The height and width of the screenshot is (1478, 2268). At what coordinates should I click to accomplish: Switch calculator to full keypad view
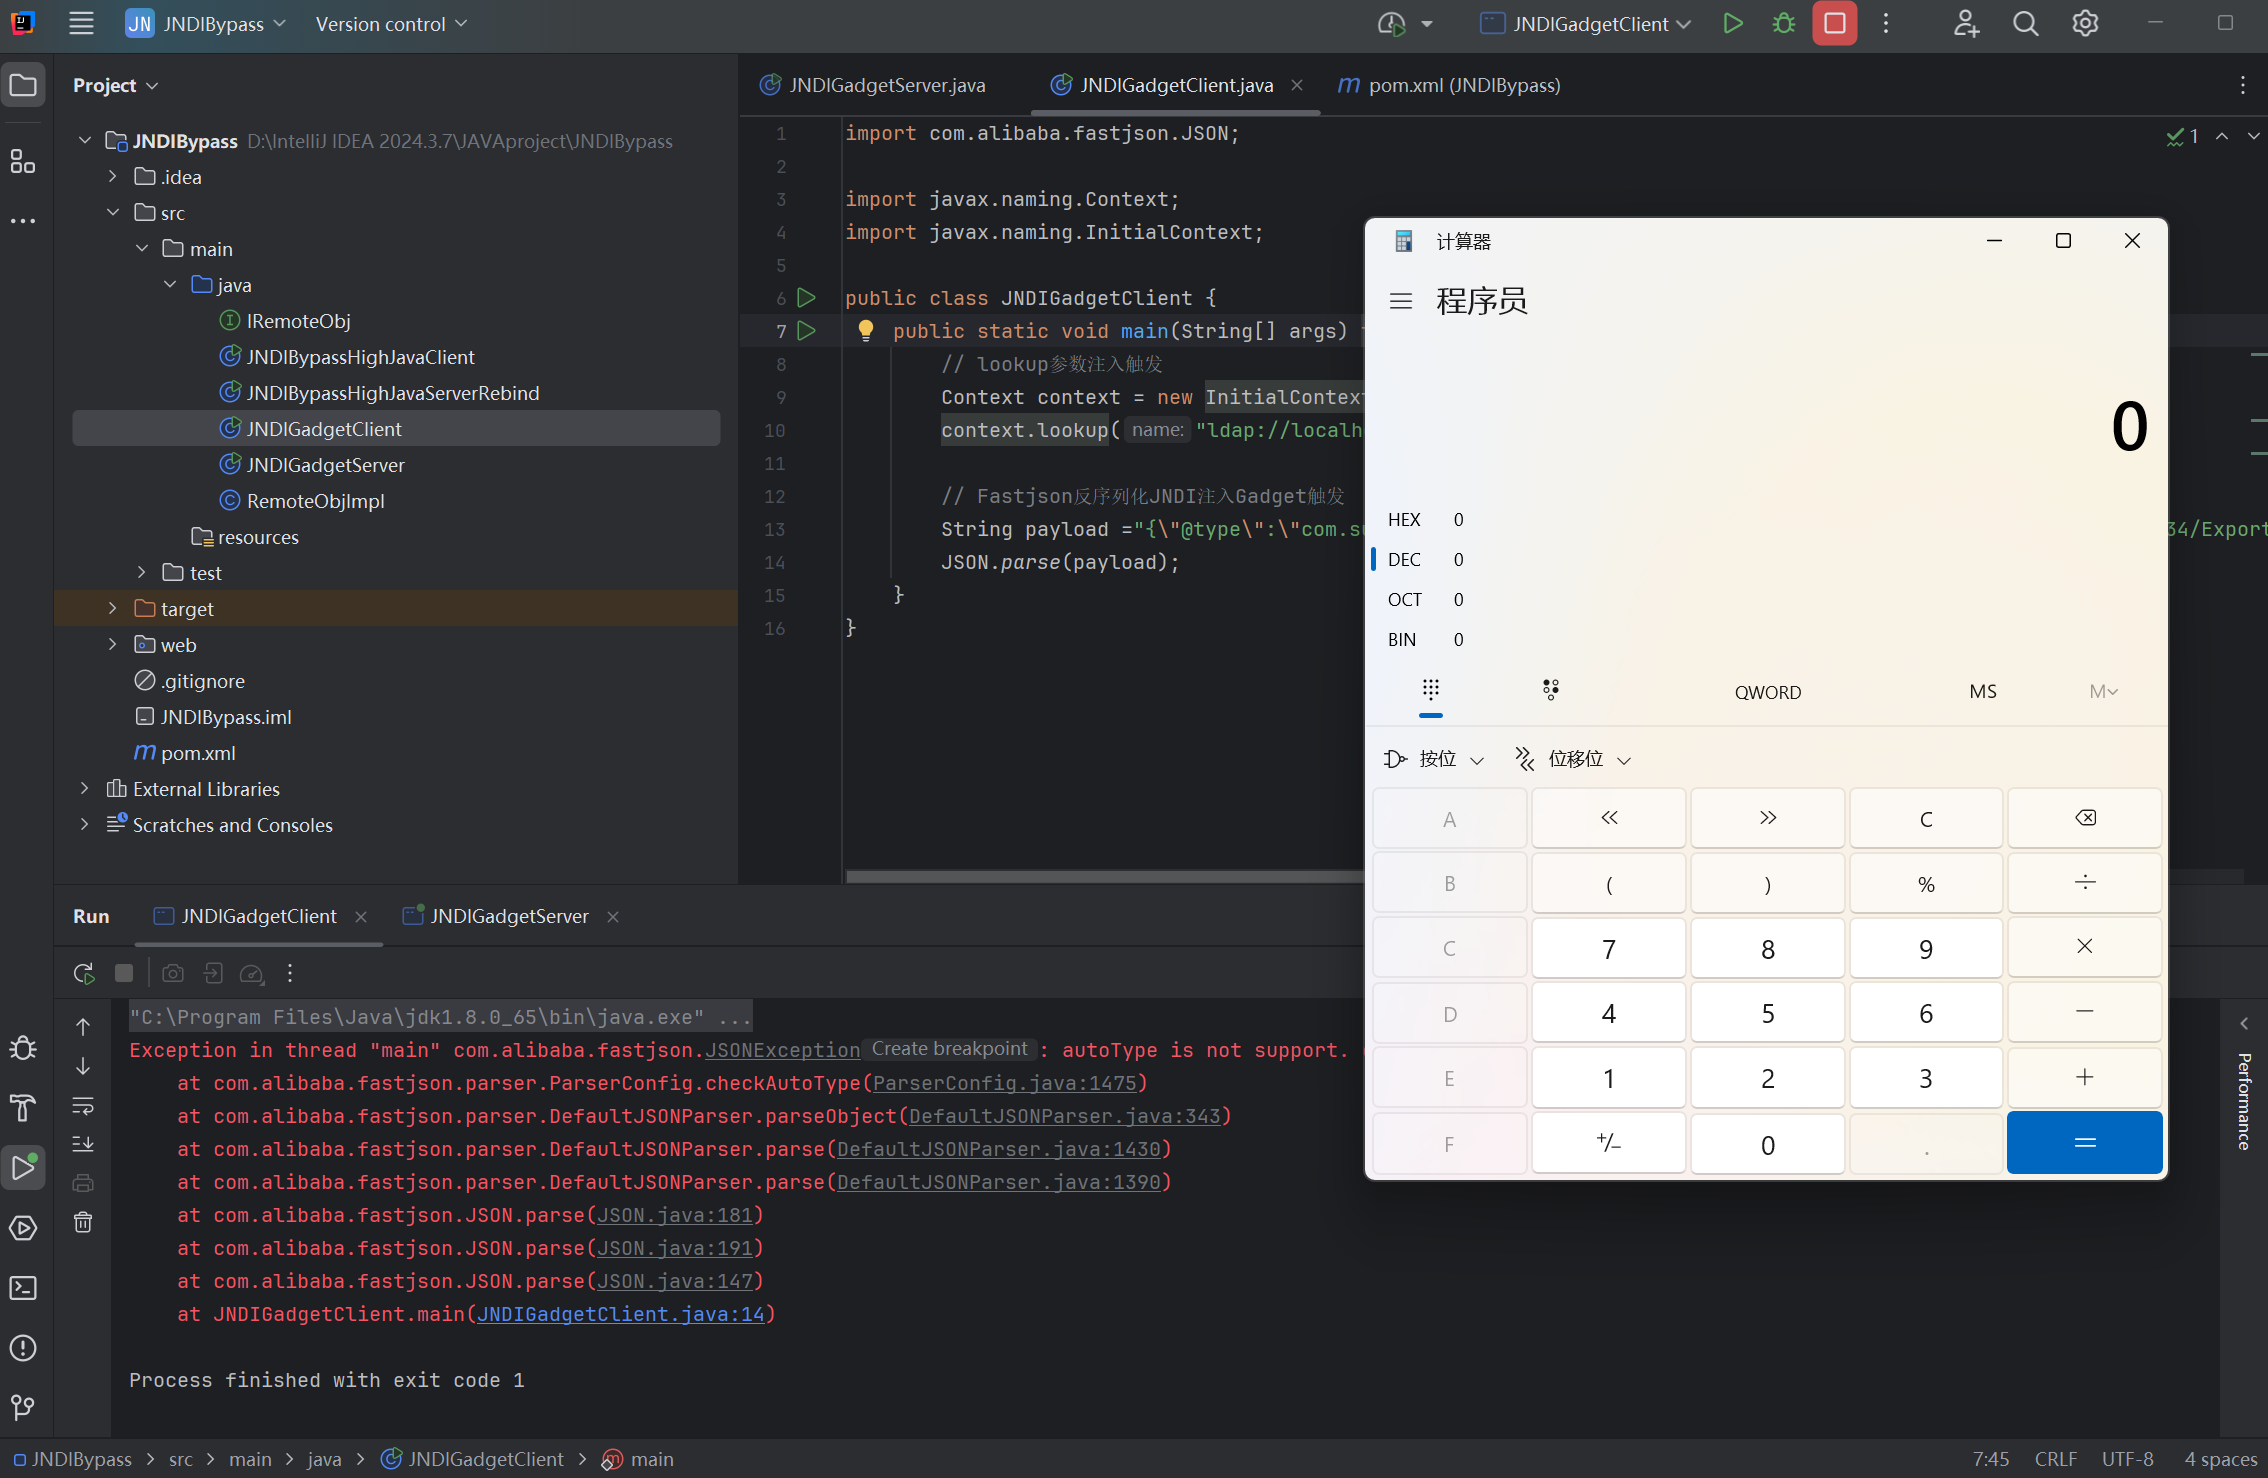(1431, 690)
